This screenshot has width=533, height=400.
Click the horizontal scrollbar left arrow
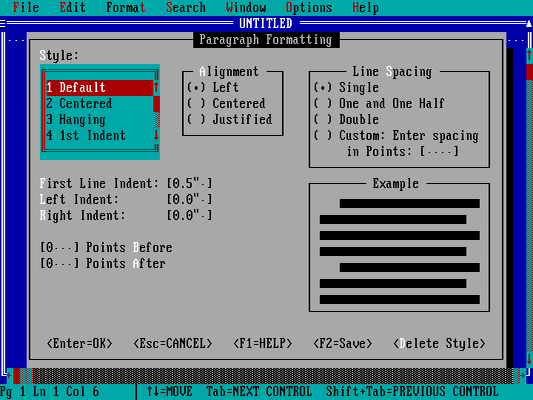(9, 375)
